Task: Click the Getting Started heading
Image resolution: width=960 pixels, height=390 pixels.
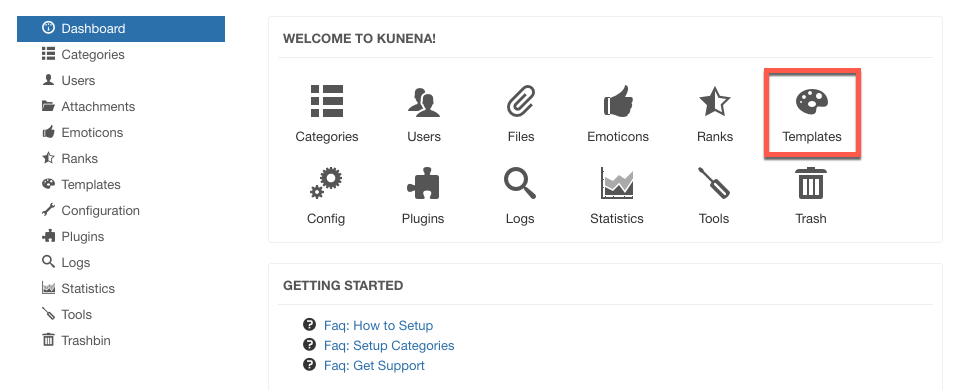Action: (343, 286)
